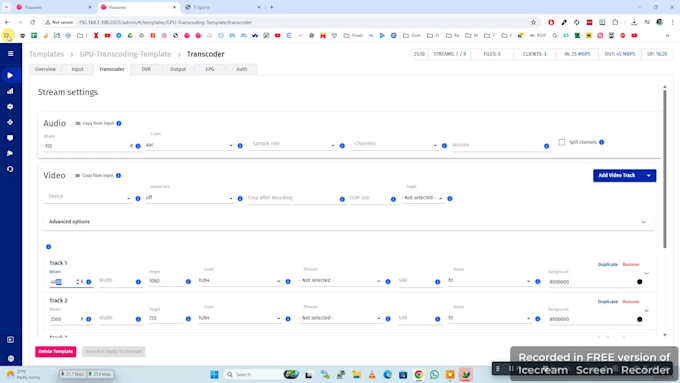Open the Deinterlace dropdown
This screenshot has height=383, width=680.
189,198
